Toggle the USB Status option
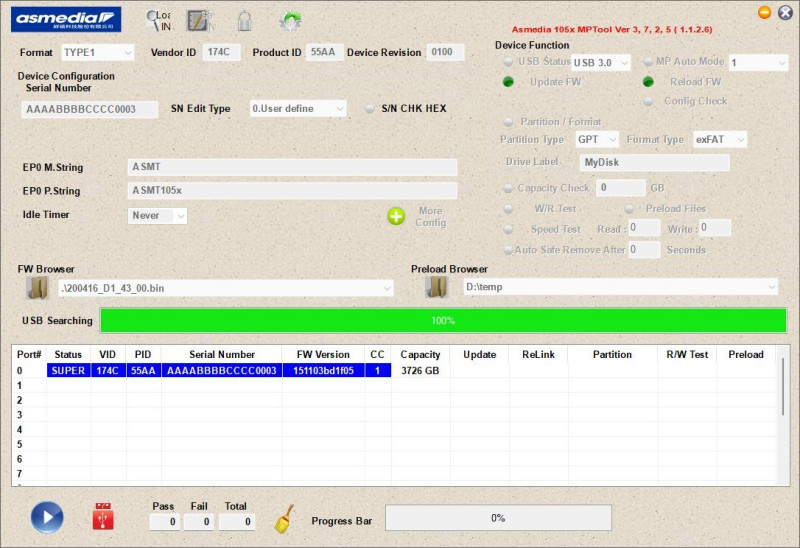 point(509,62)
